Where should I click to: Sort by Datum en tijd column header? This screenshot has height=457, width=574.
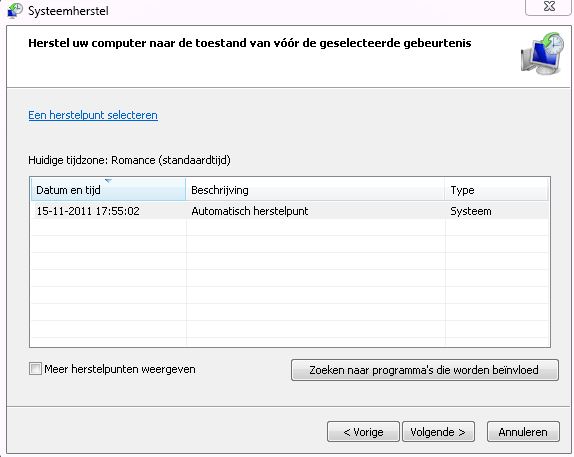click(x=108, y=190)
